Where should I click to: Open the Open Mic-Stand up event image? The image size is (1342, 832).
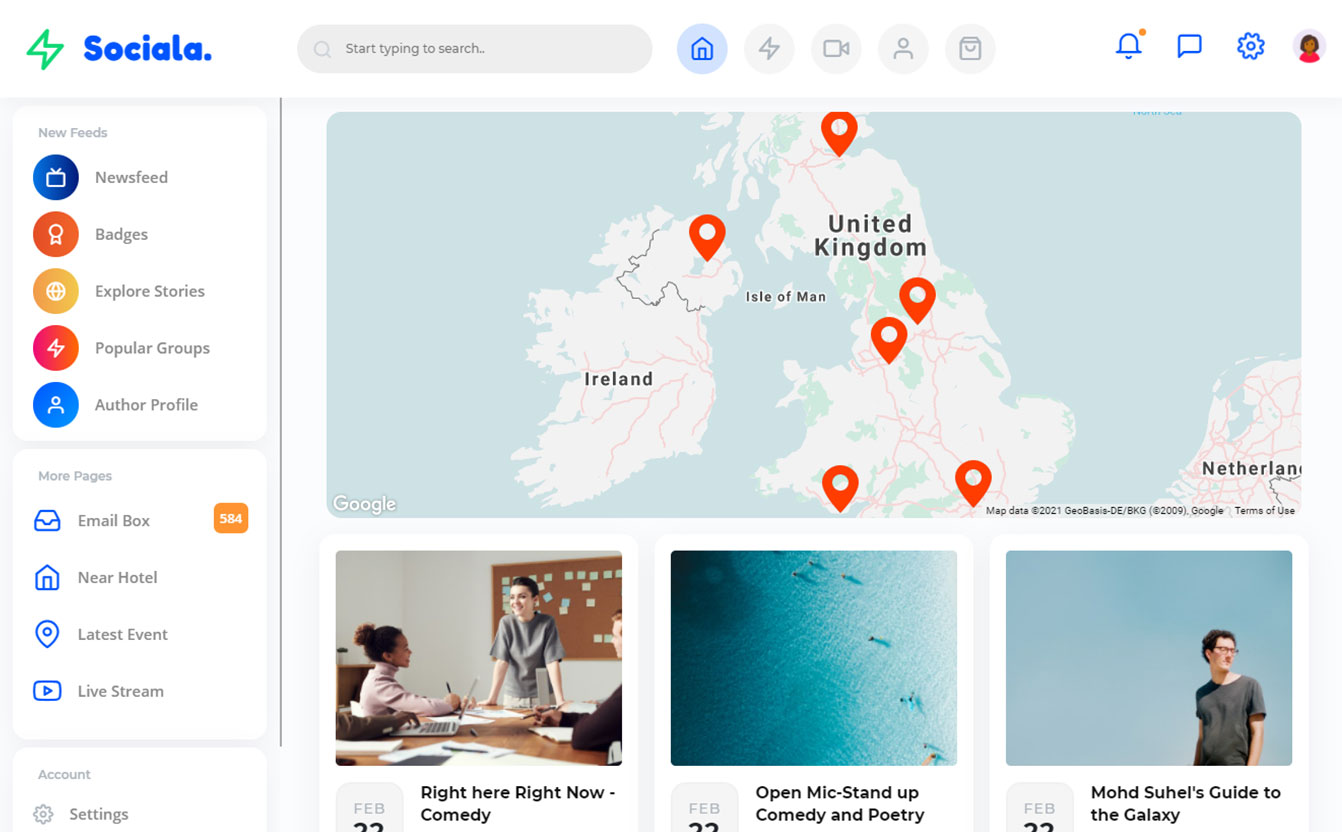[x=813, y=658]
